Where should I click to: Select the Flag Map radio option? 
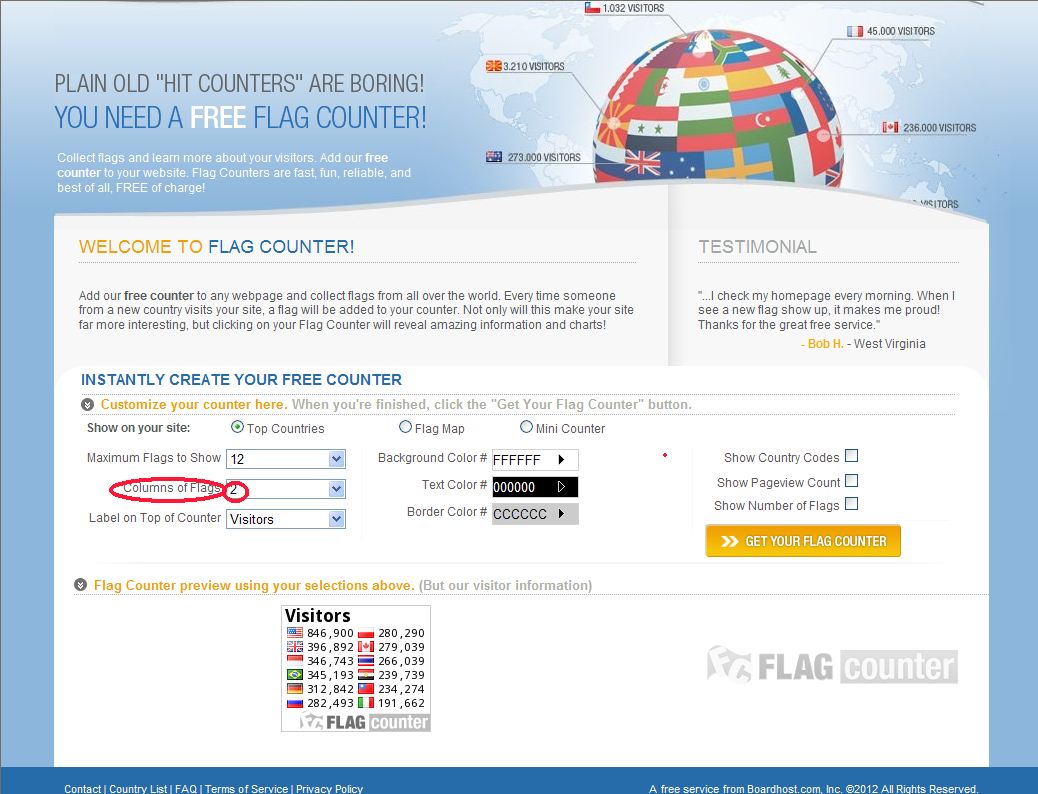coord(405,427)
